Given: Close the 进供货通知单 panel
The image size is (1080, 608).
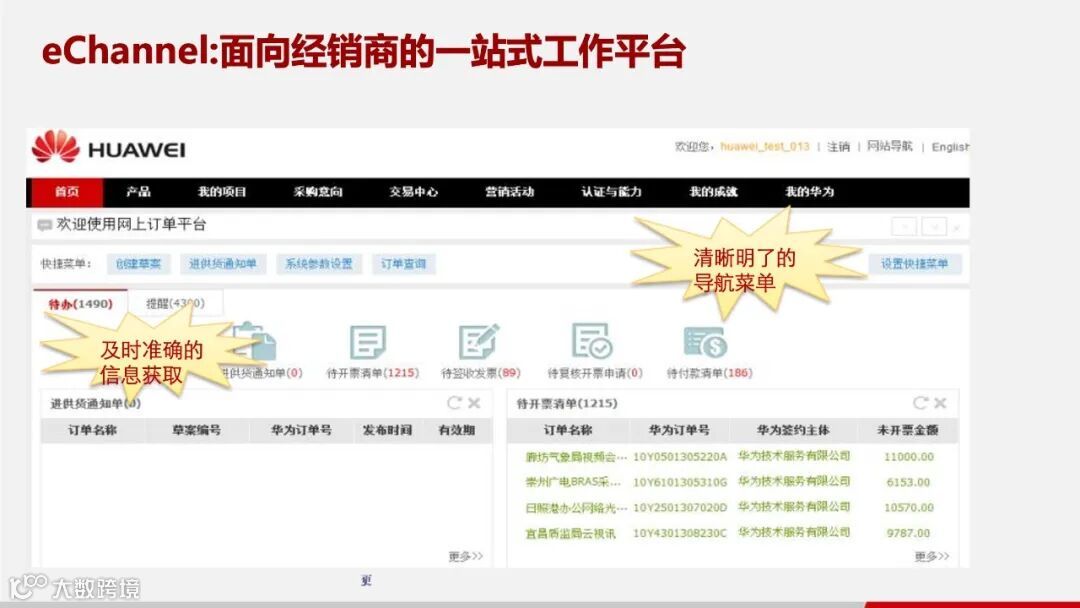Looking at the screenshot, I should click(x=474, y=403).
